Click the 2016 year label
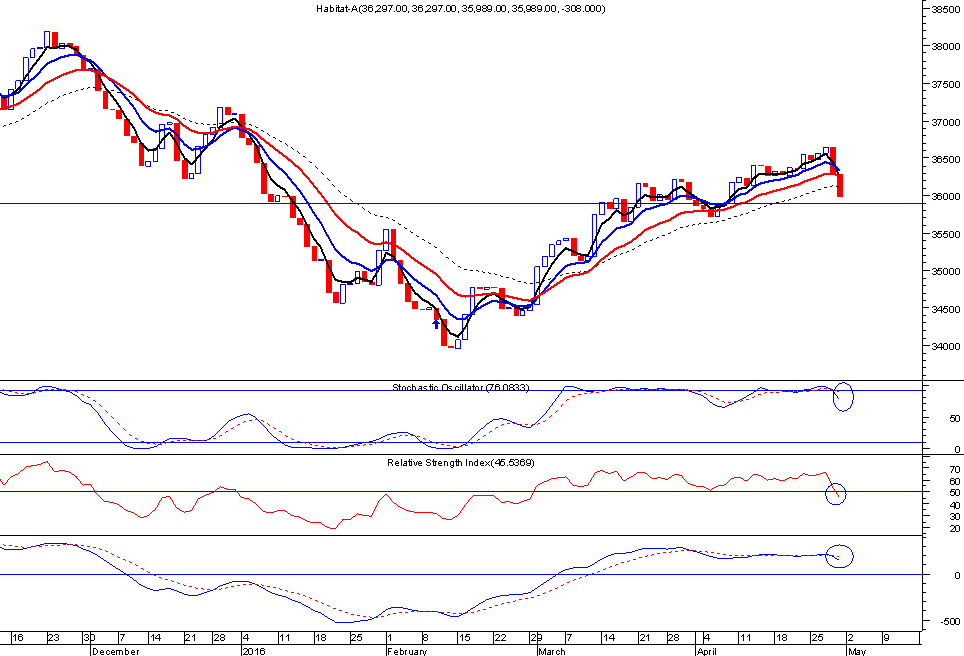964x656 pixels. click(x=254, y=651)
